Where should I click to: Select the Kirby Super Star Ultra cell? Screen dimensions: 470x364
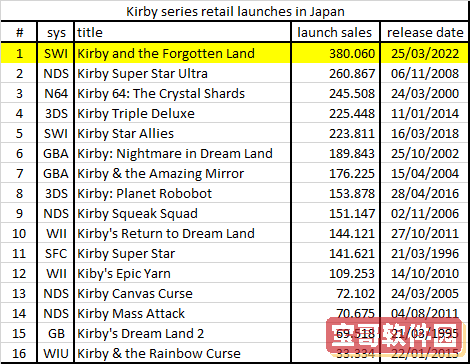[183, 73]
